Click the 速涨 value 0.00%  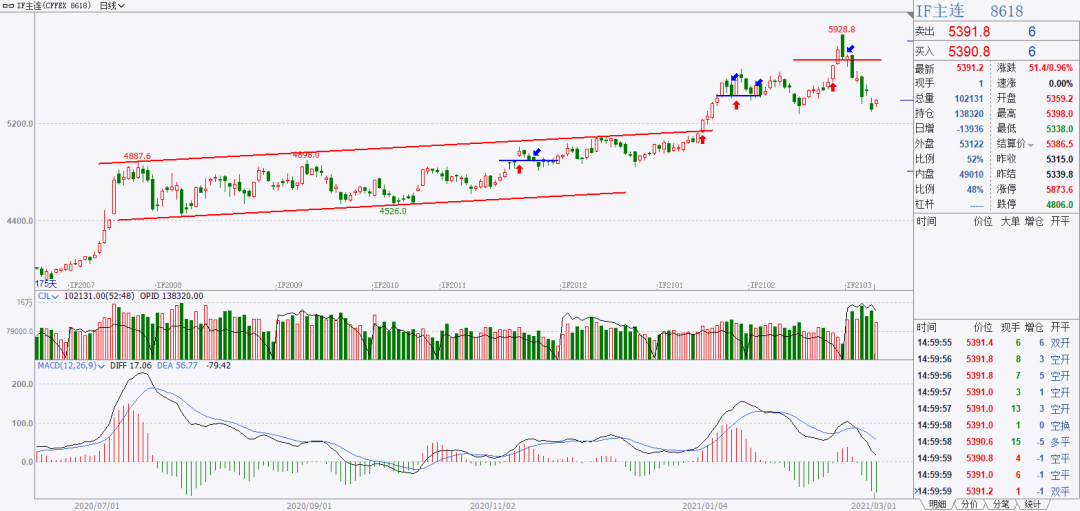(x=1062, y=83)
